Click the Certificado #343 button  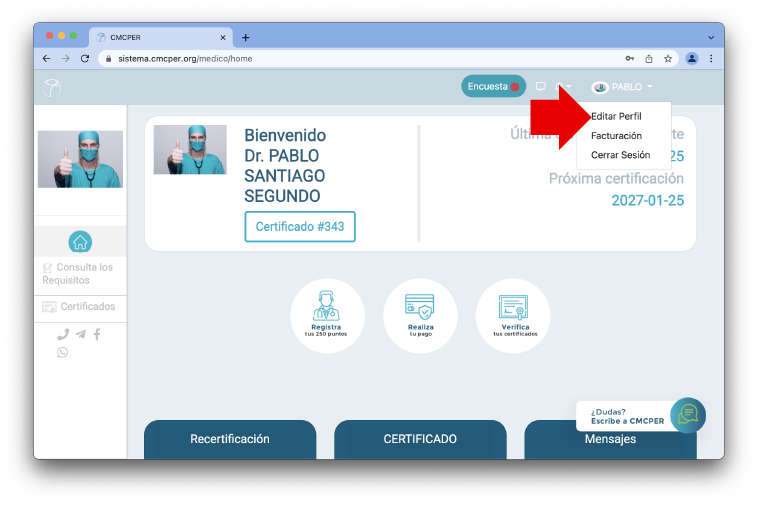point(299,227)
